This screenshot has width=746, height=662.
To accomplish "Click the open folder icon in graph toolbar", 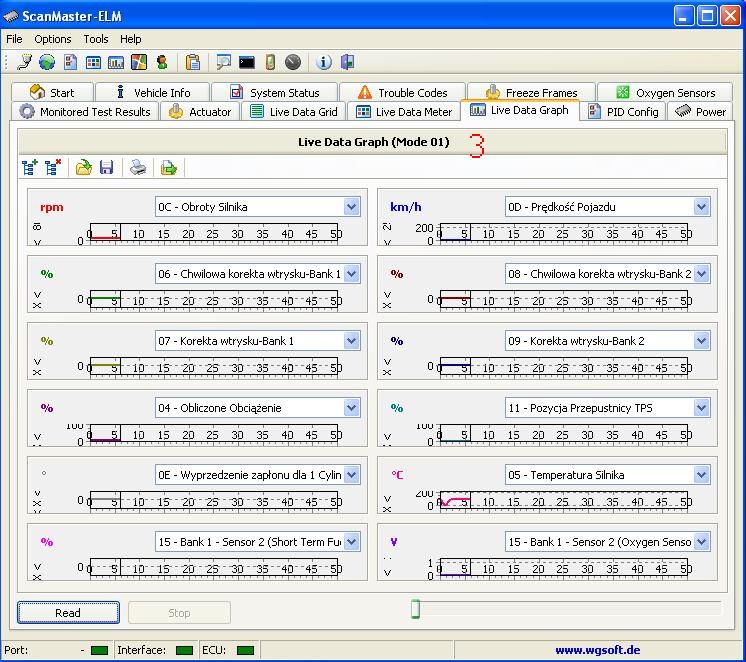I will tap(84, 168).
